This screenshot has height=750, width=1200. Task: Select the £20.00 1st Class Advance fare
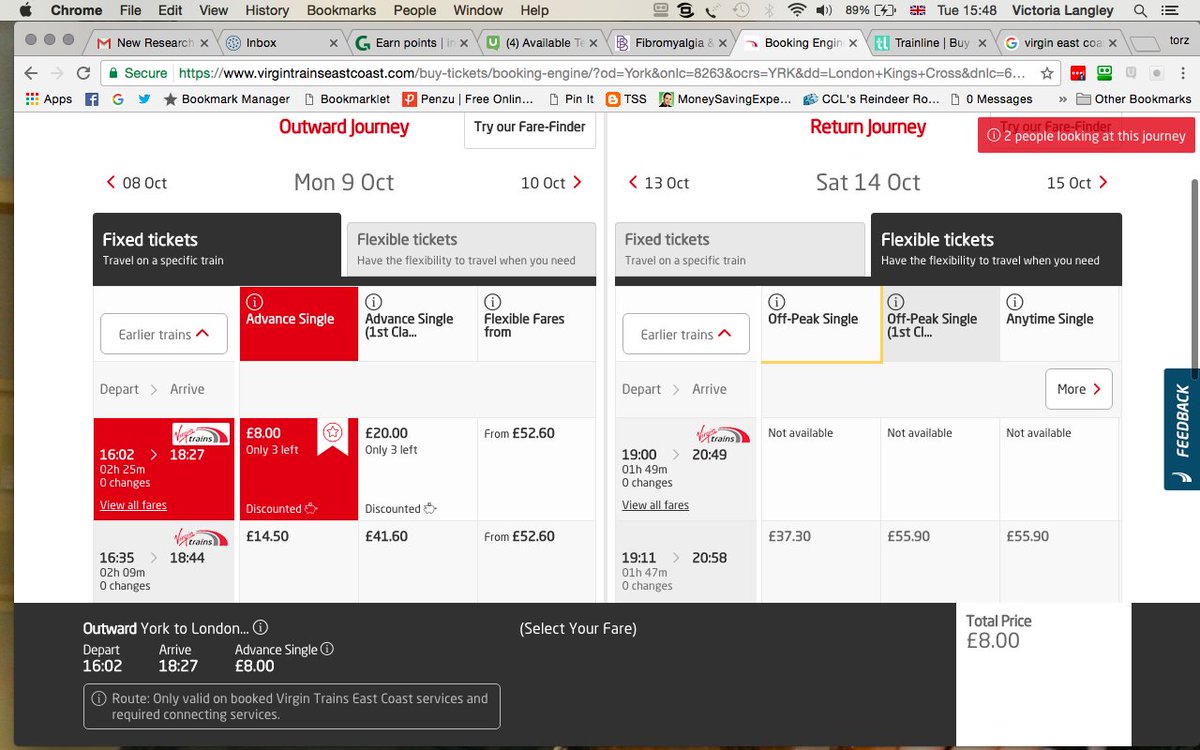tap(417, 469)
